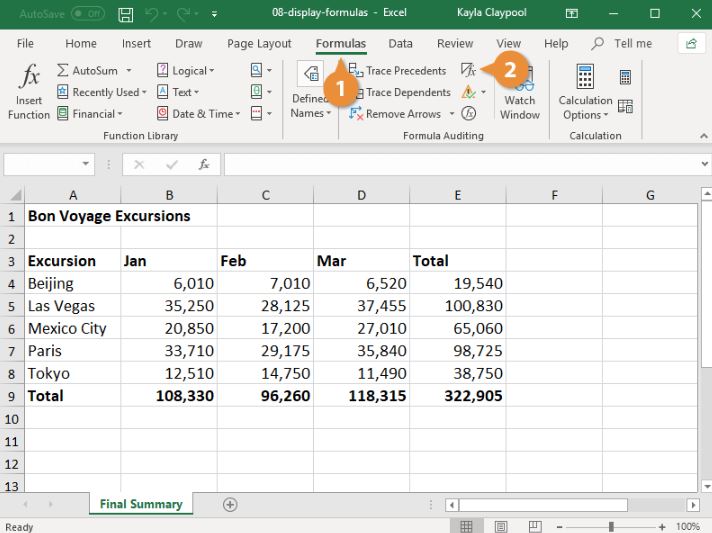Image resolution: width=712 pixels, height=533 pixels.
Task: Click the Save icon in the title bar
Action: click(126, 15)
